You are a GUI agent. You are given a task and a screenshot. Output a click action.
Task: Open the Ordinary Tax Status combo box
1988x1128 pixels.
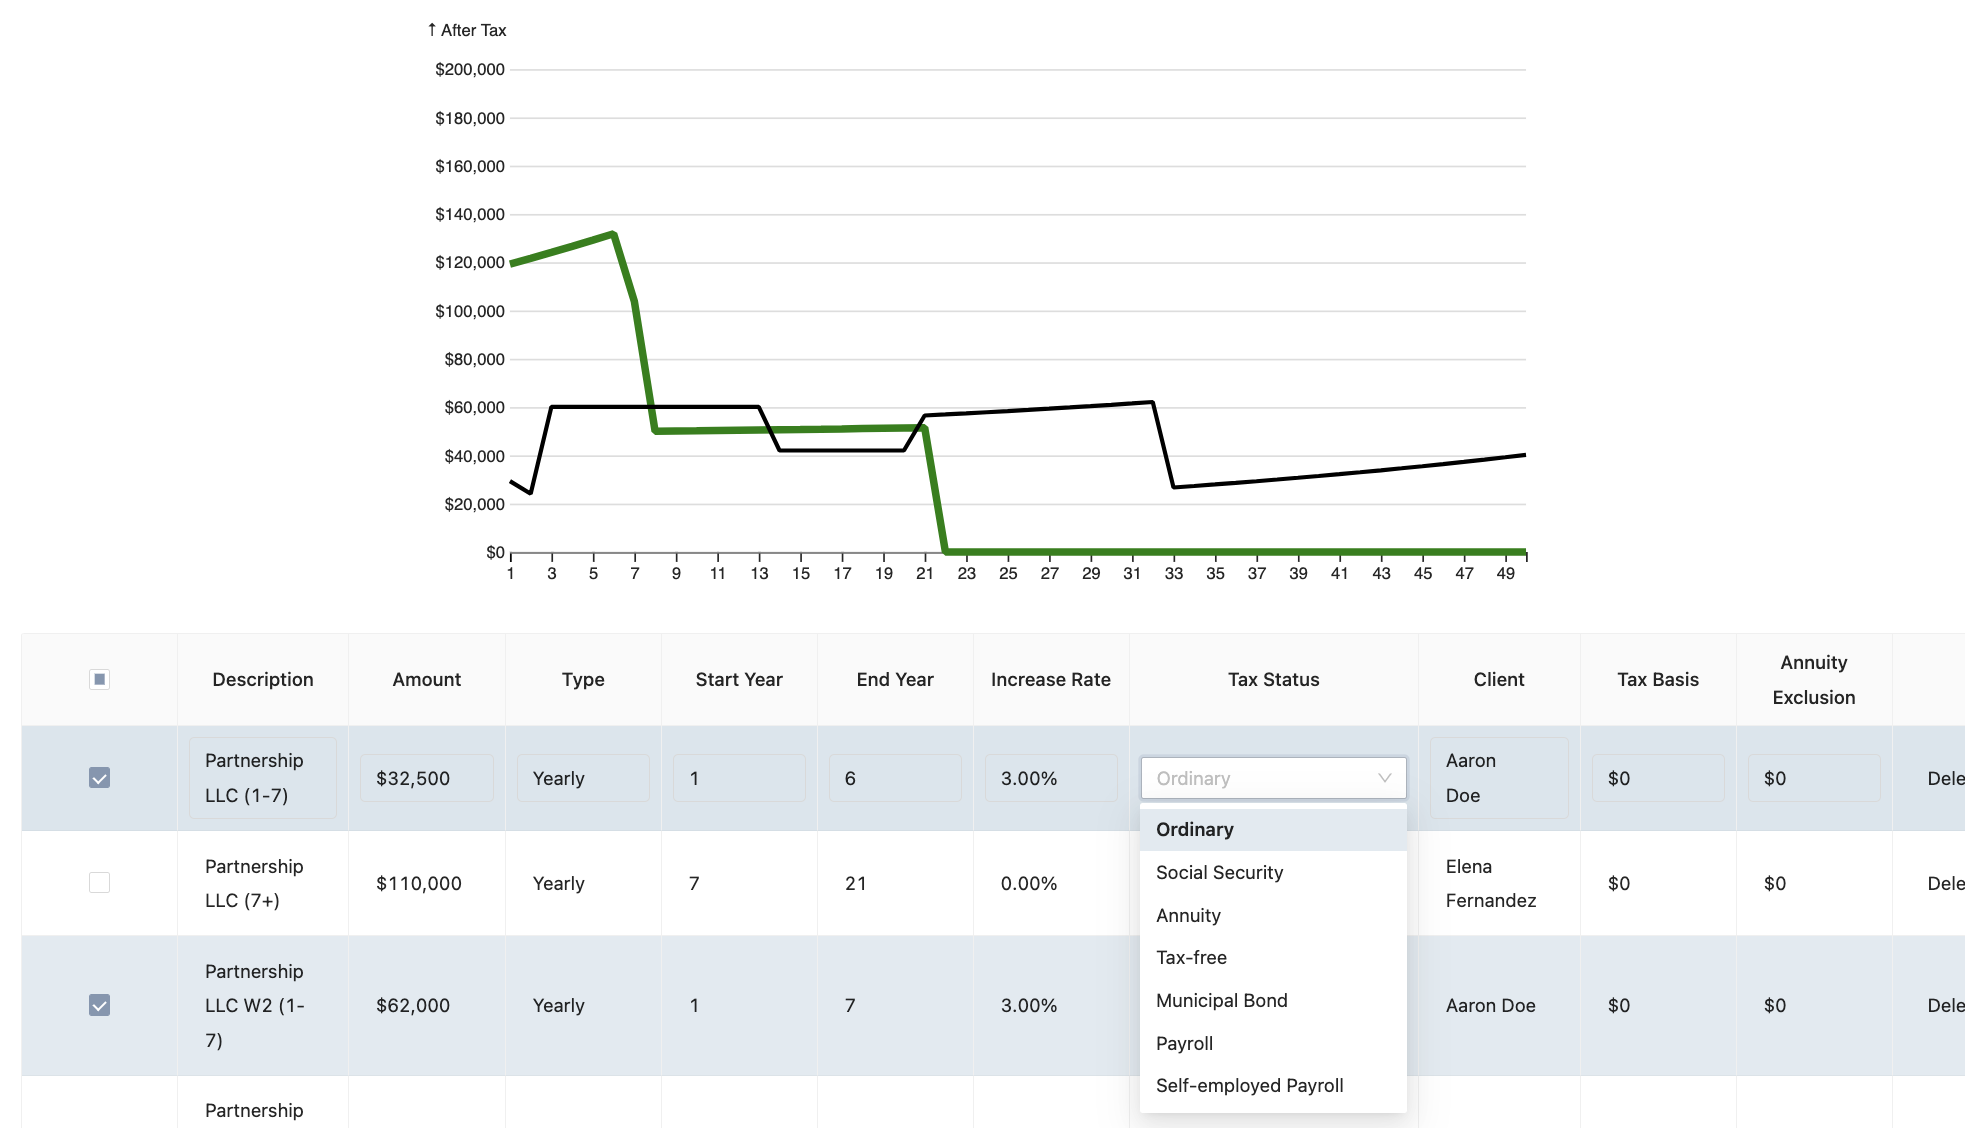coord(1273,778)
